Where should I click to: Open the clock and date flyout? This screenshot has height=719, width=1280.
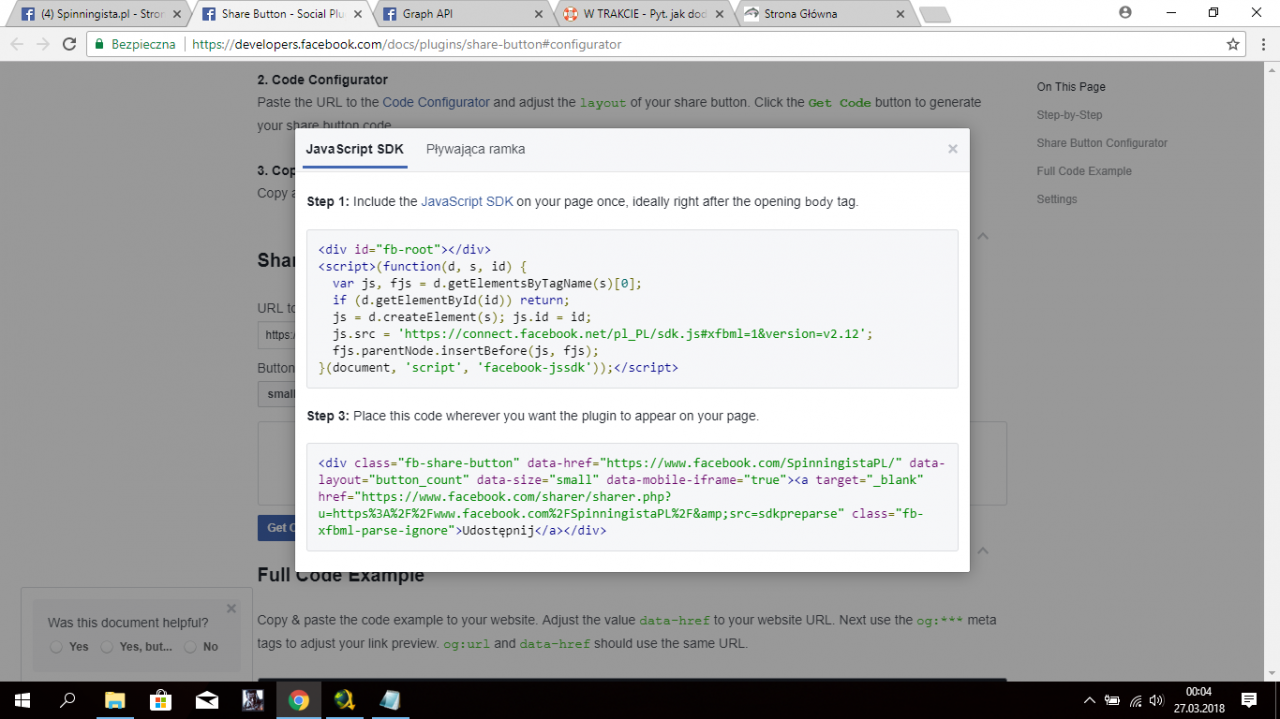tap(1198, 700)
